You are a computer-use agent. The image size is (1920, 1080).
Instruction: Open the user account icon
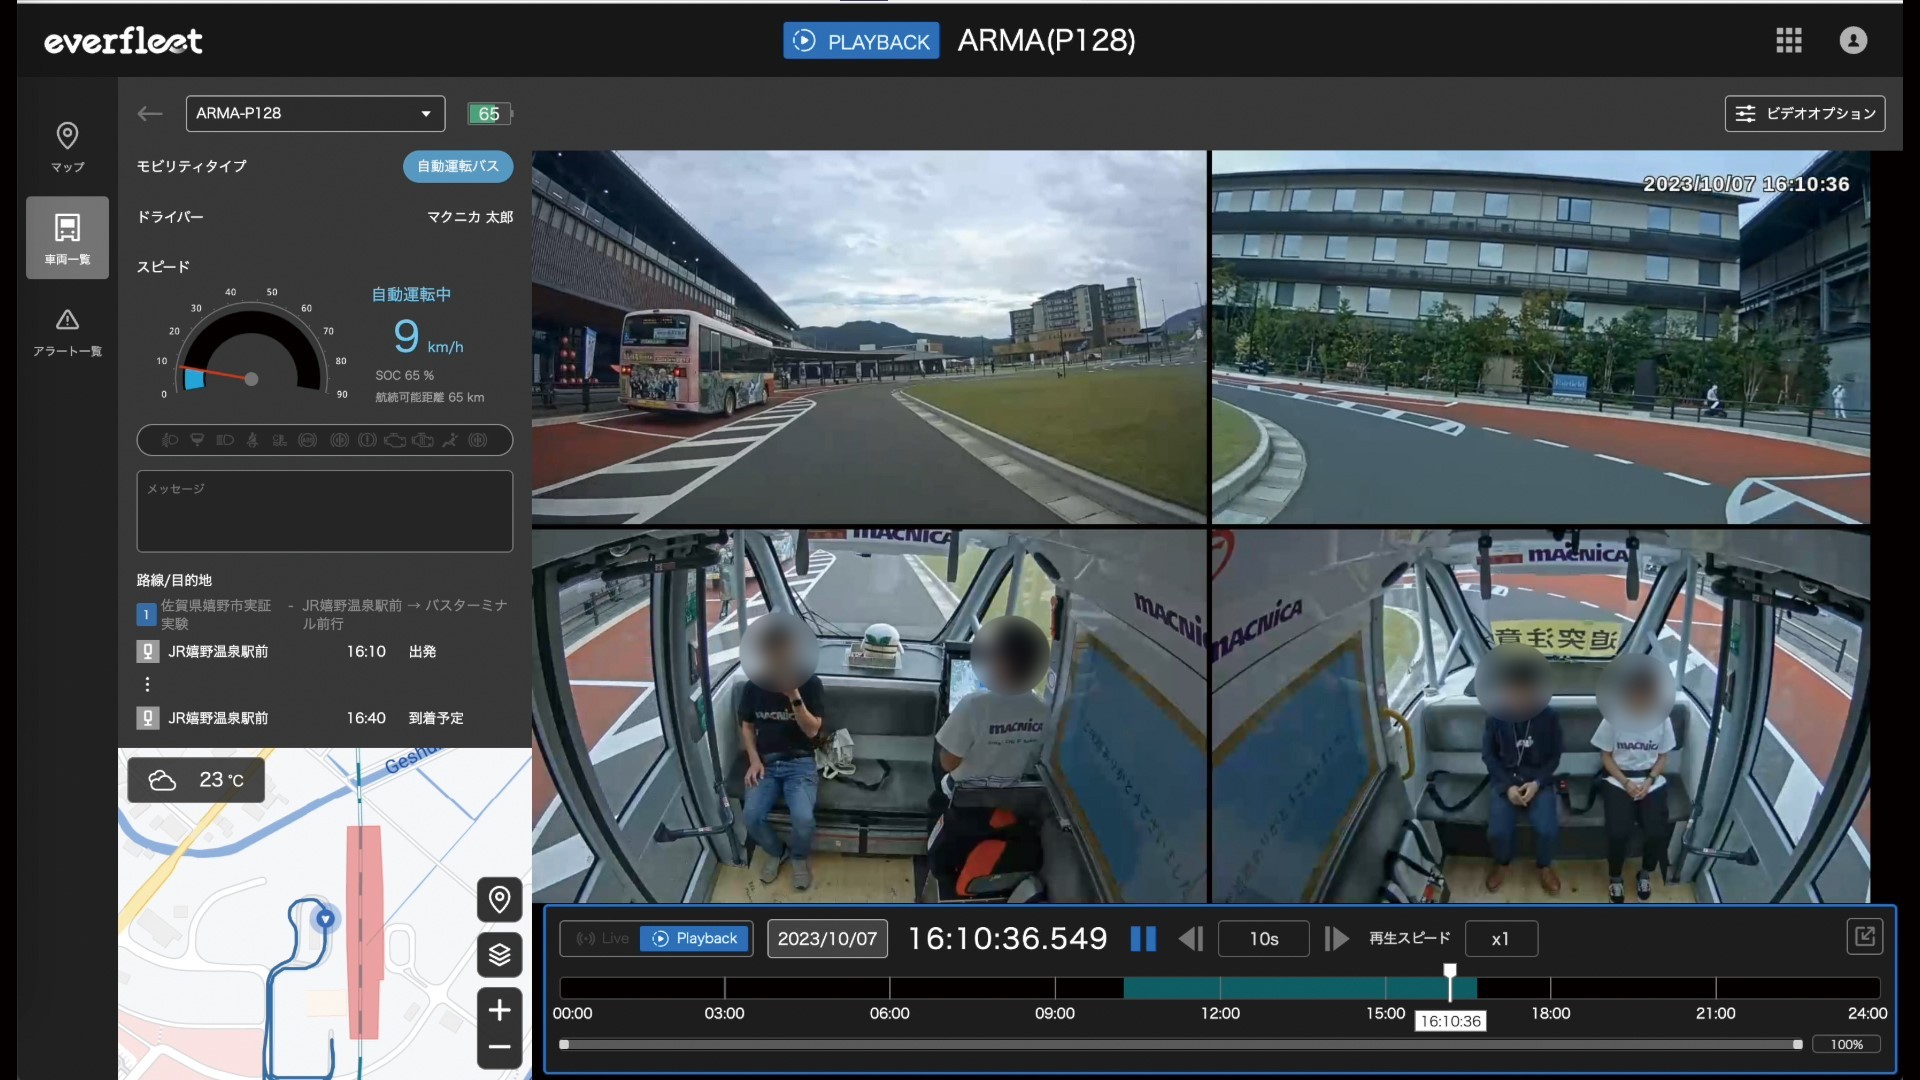(1853, 41)
